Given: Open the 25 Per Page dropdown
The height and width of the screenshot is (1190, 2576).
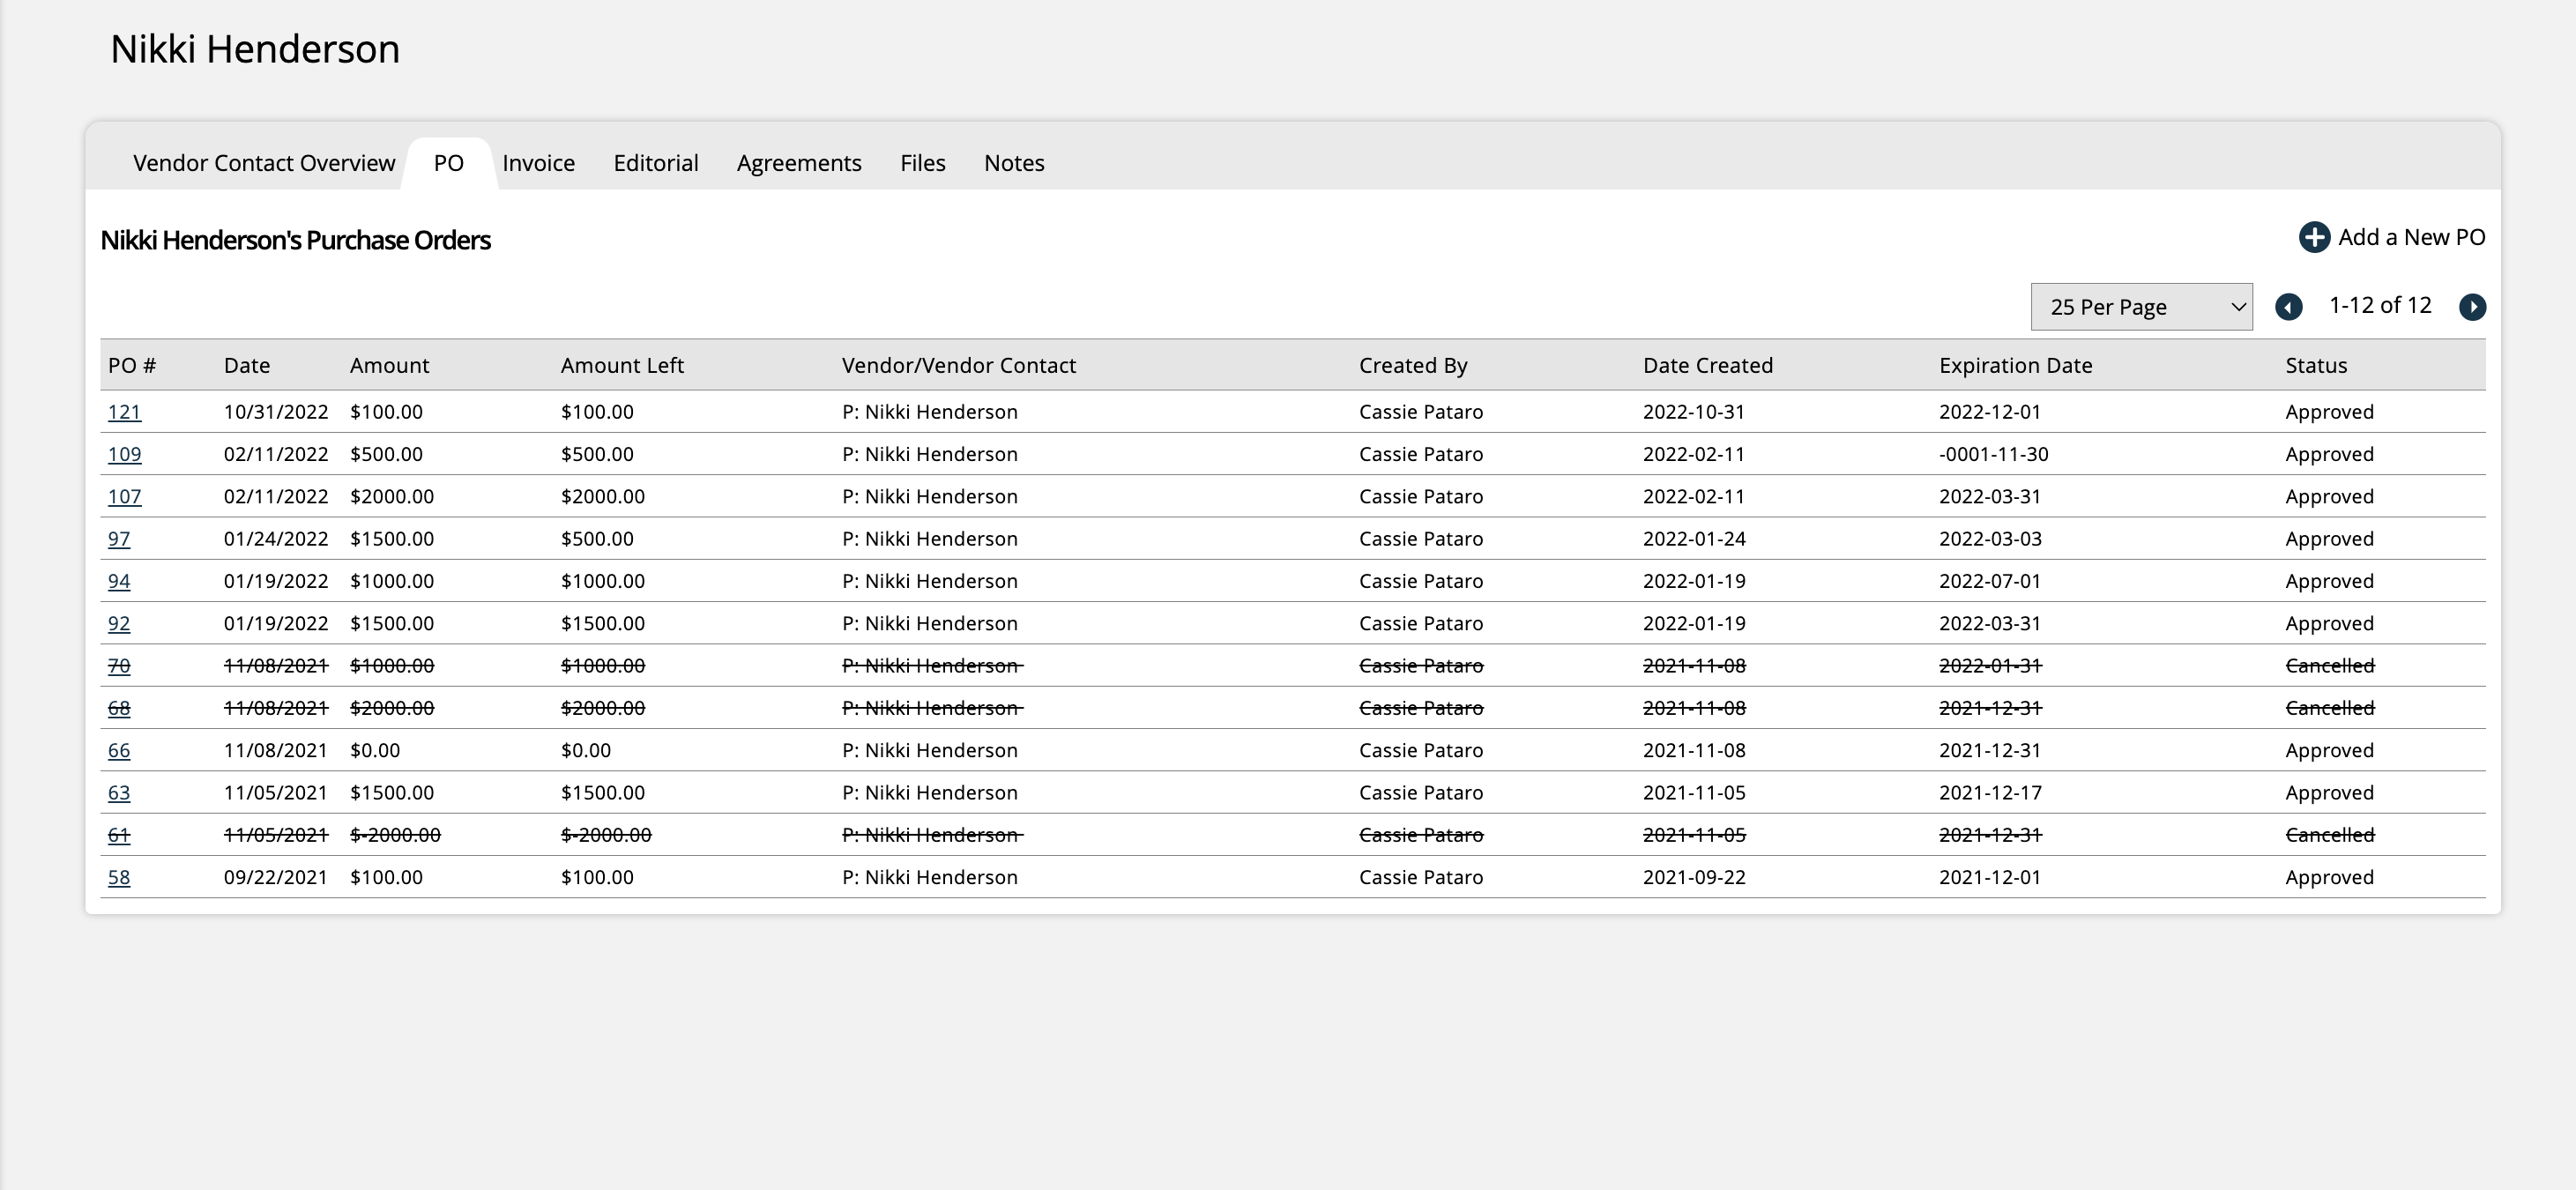Looking at the screenshot, I should point(2141,307).
